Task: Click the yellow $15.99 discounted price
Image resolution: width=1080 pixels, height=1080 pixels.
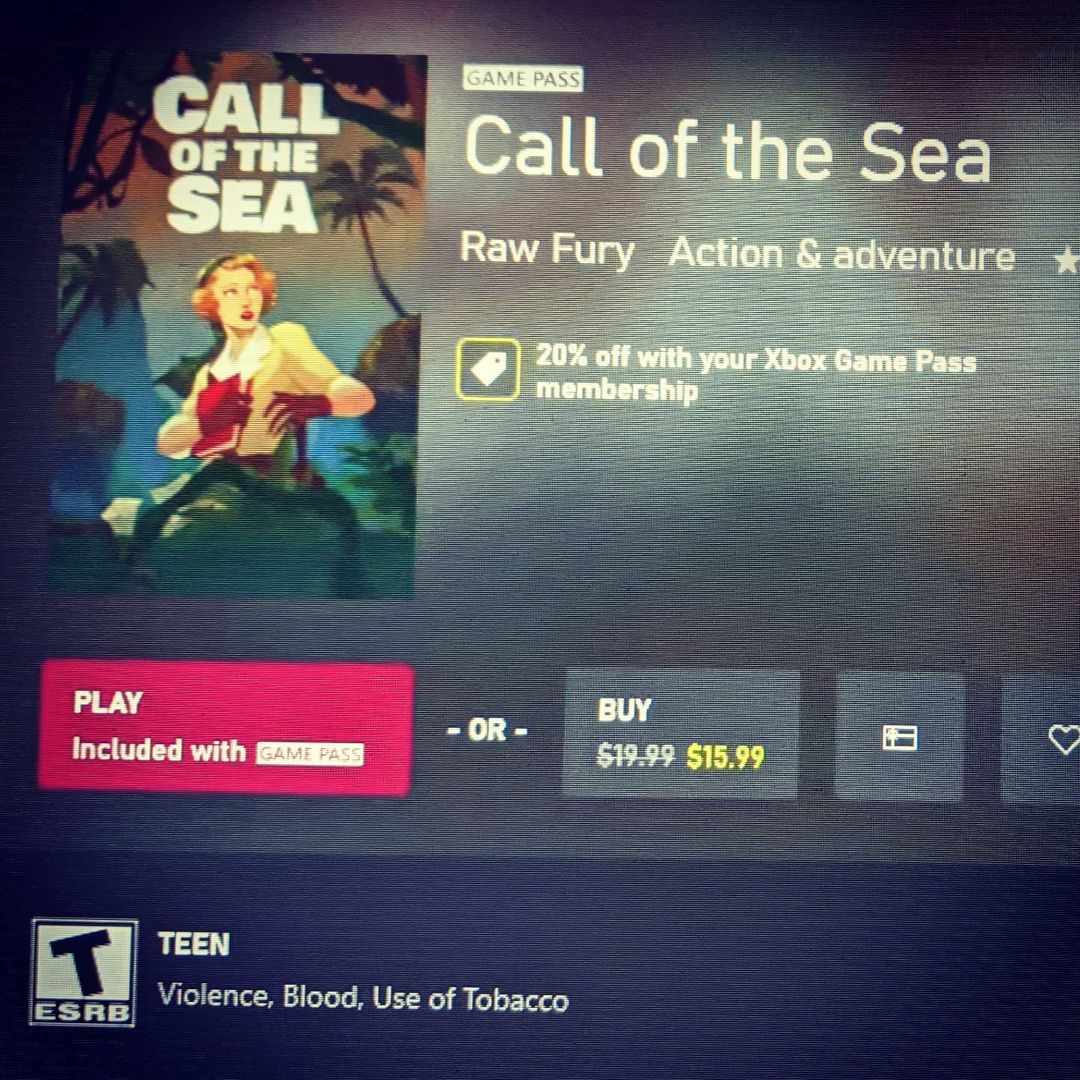Action: [725, 757]
